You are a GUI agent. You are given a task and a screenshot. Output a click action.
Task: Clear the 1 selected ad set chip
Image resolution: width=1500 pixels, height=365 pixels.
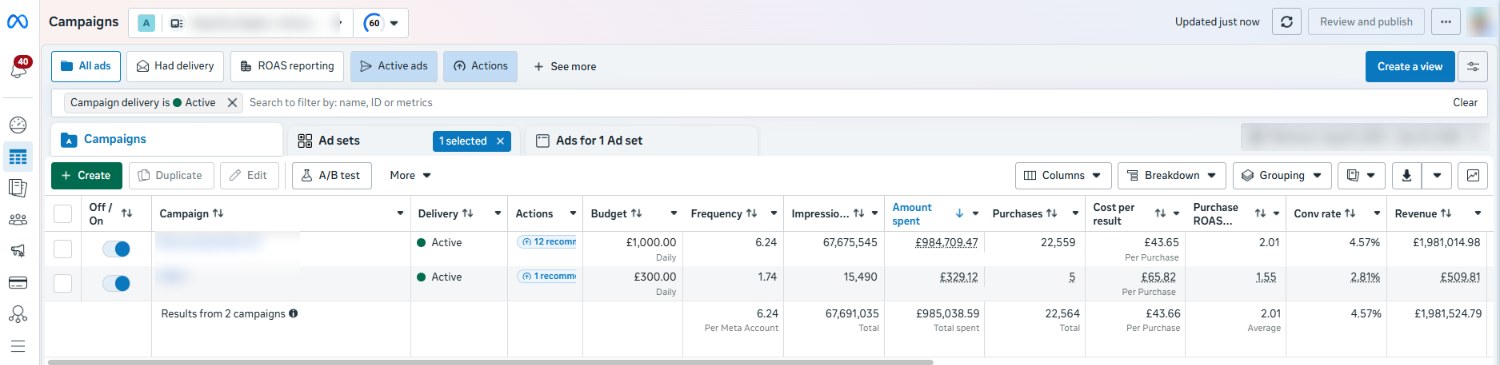coord(500,141)
